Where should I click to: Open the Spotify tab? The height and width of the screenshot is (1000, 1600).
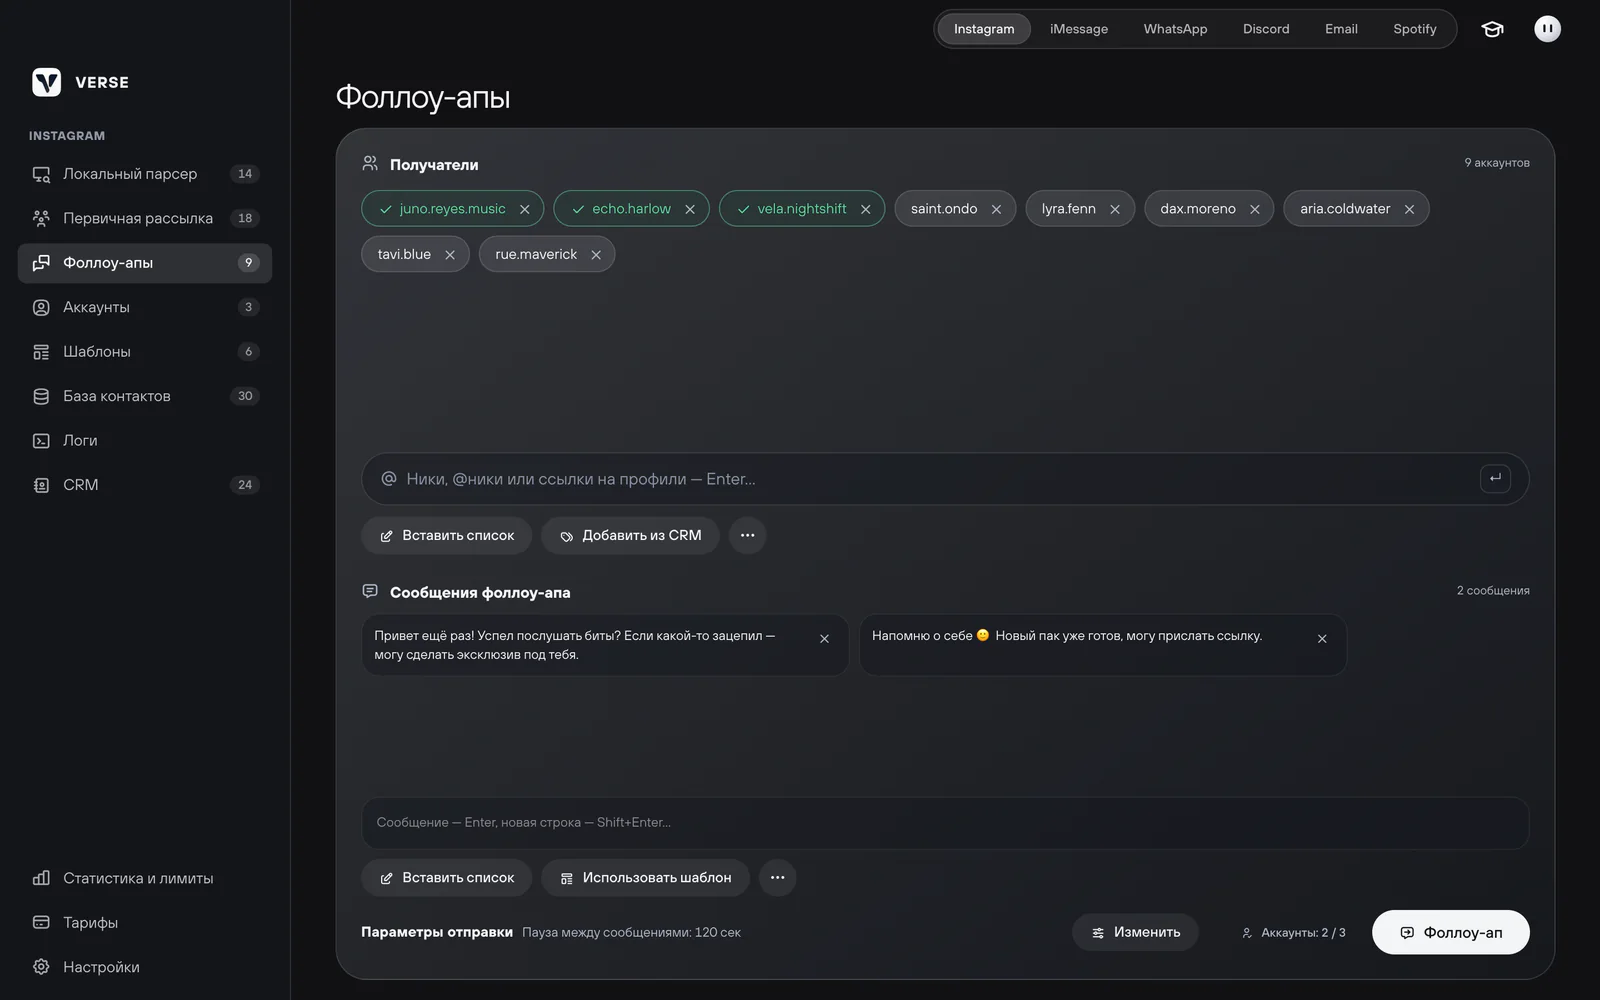1415,29
